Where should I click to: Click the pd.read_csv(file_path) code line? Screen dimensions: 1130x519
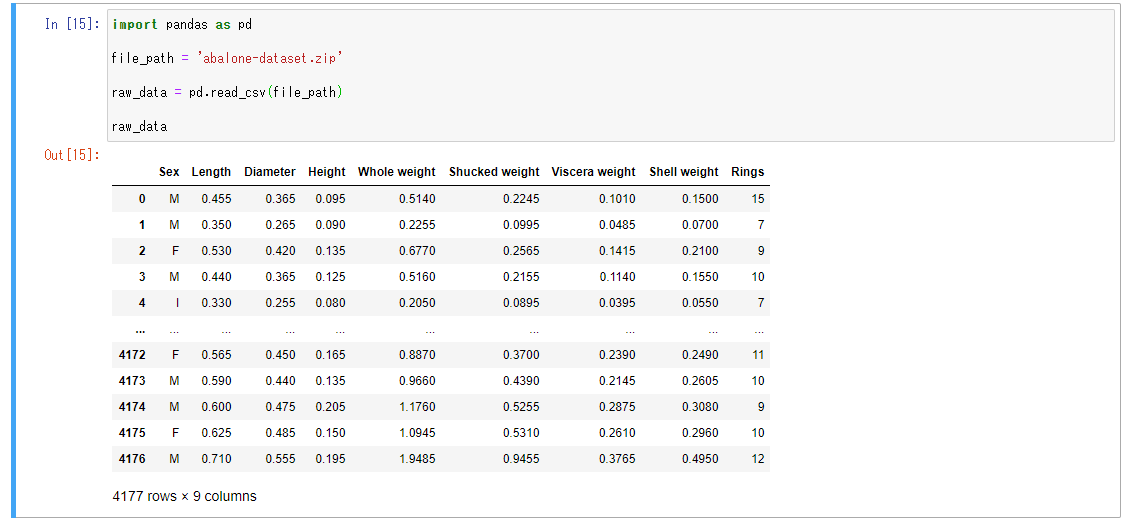[228, 92]
